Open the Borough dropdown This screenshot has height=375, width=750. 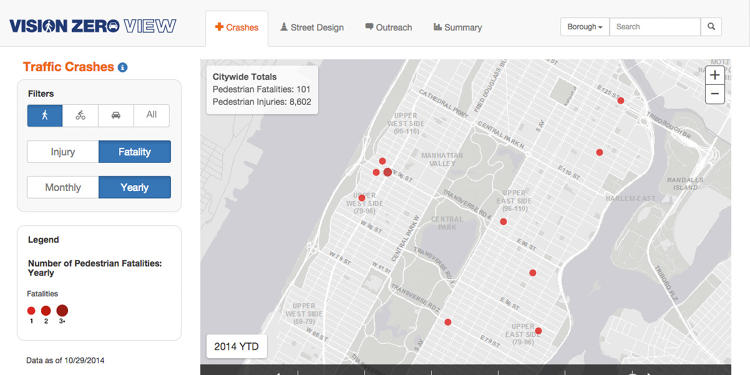pos(585,27)
